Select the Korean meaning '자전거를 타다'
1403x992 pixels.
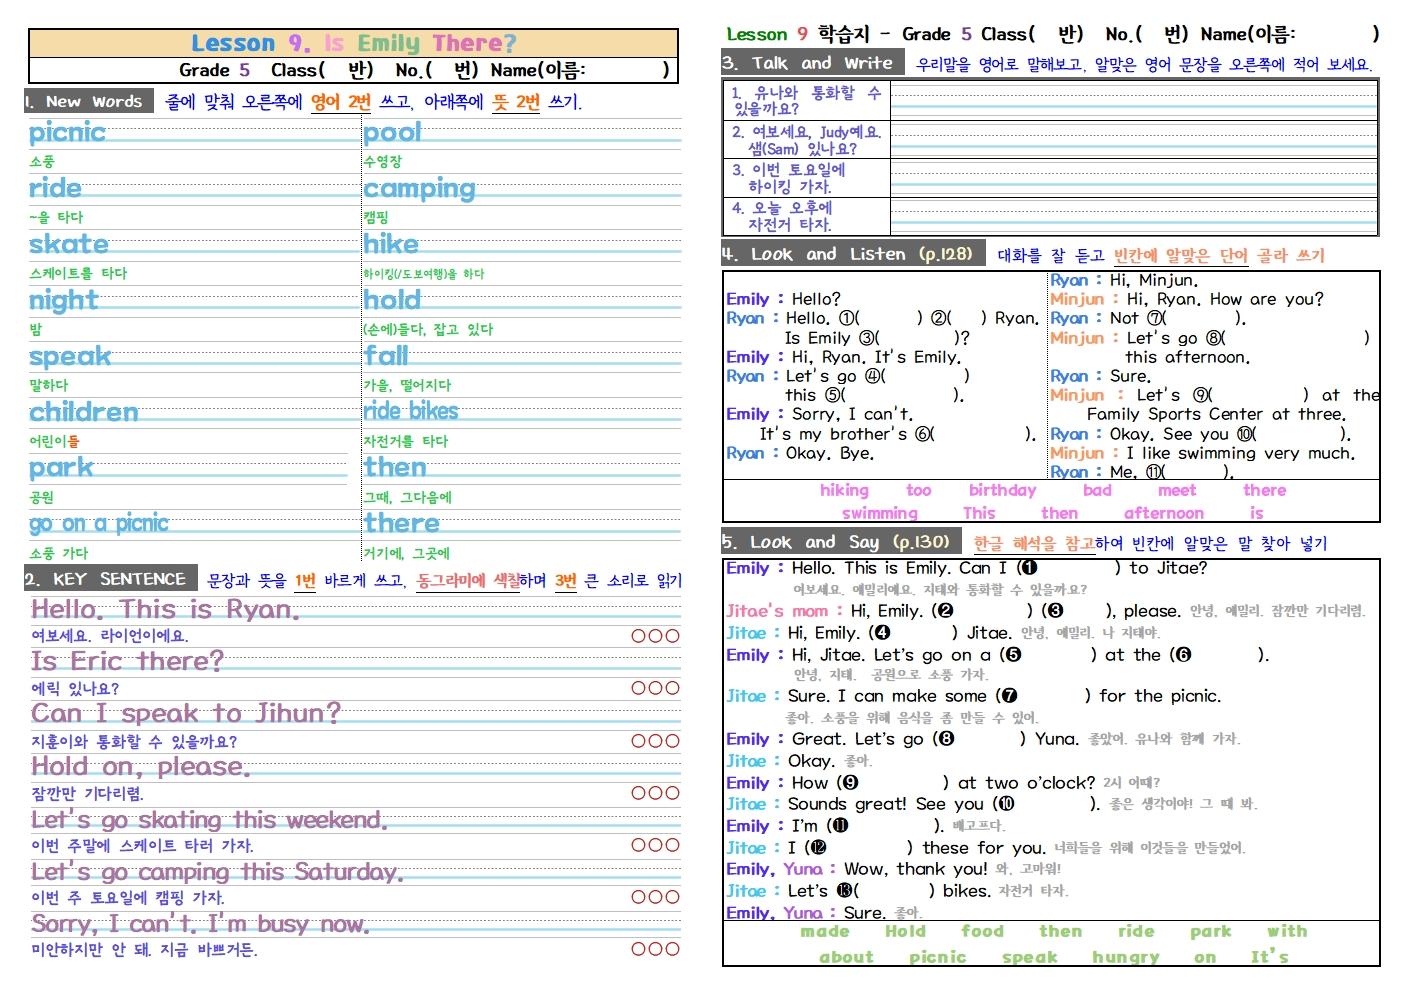(405, 441)
